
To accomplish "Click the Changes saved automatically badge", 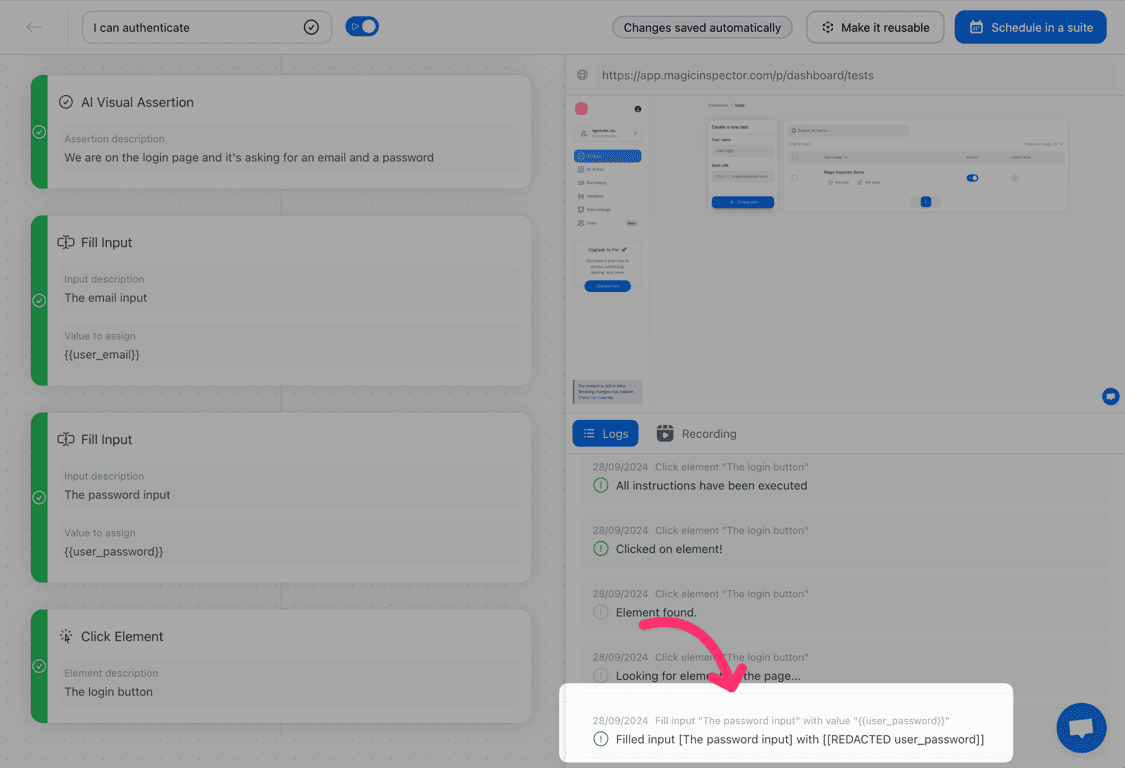I will coord(702,27).
